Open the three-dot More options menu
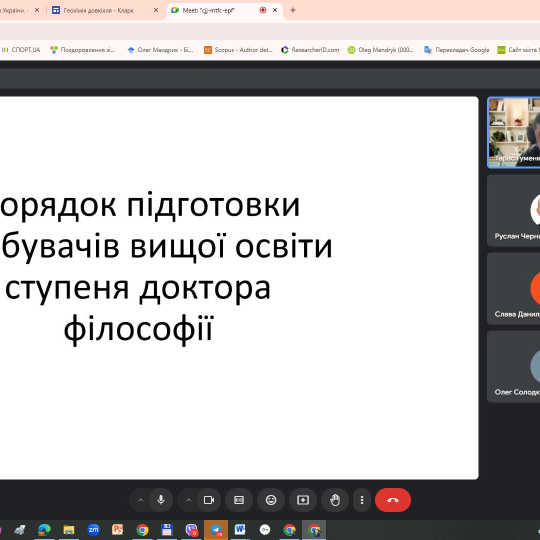540x540 pixels. (362, 500)
